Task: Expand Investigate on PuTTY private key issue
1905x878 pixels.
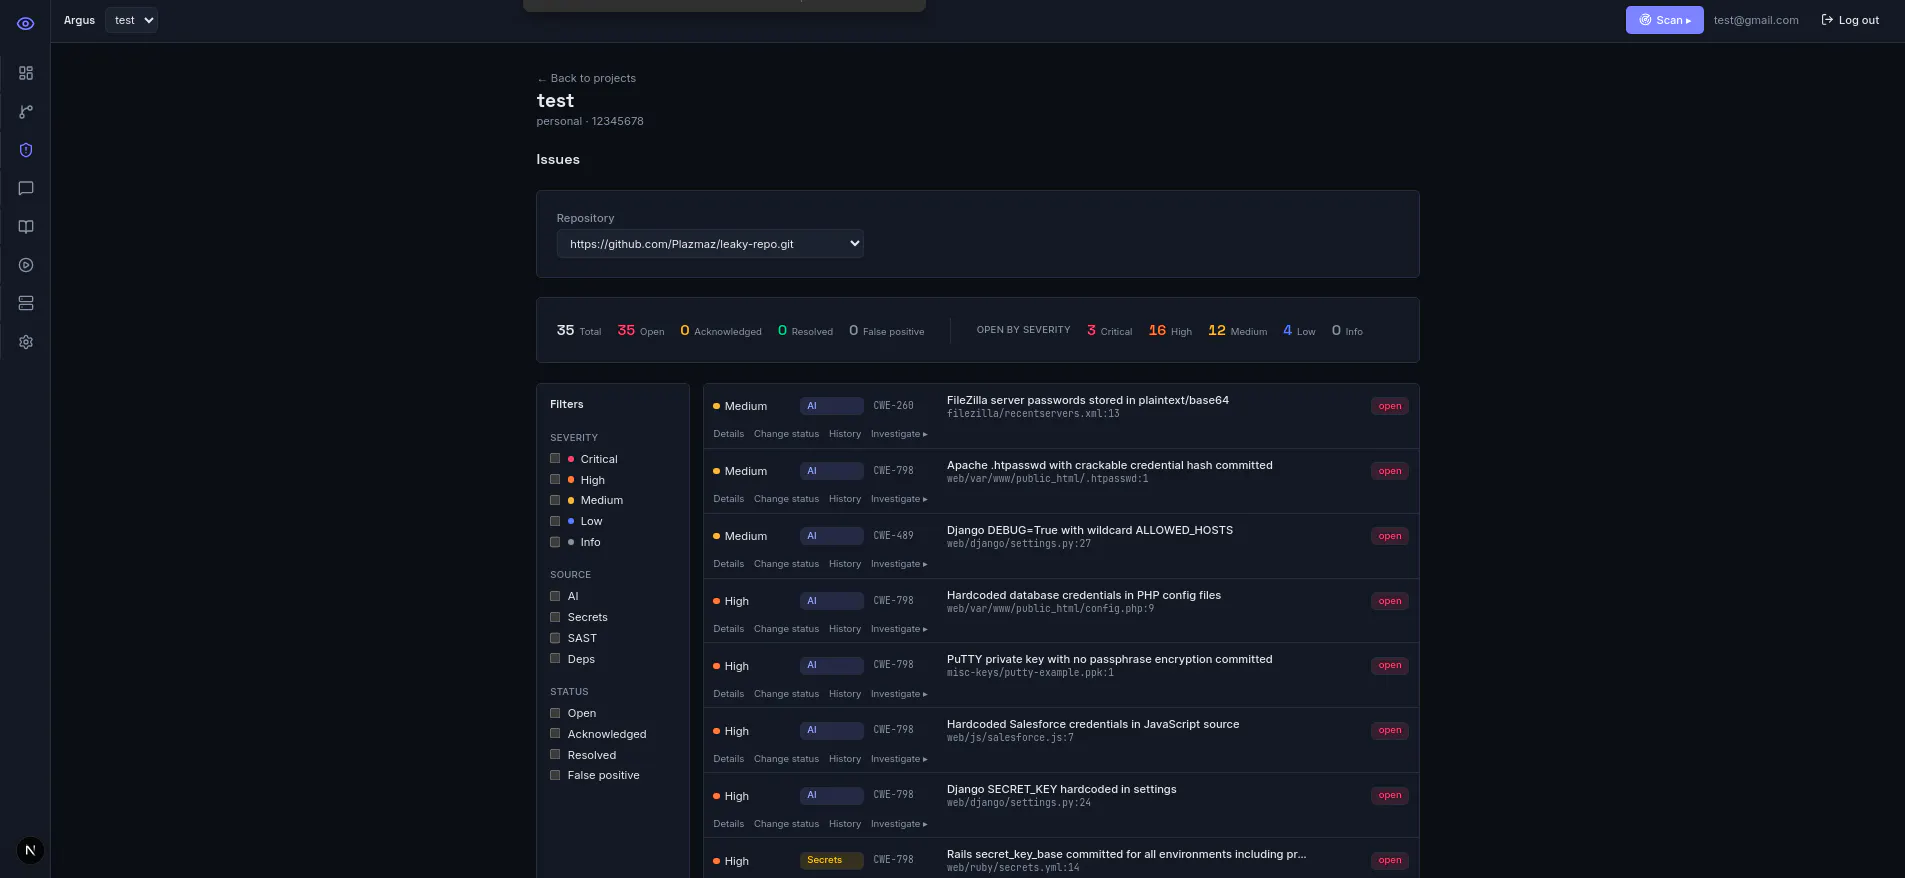Action: [x=899, y=694]
